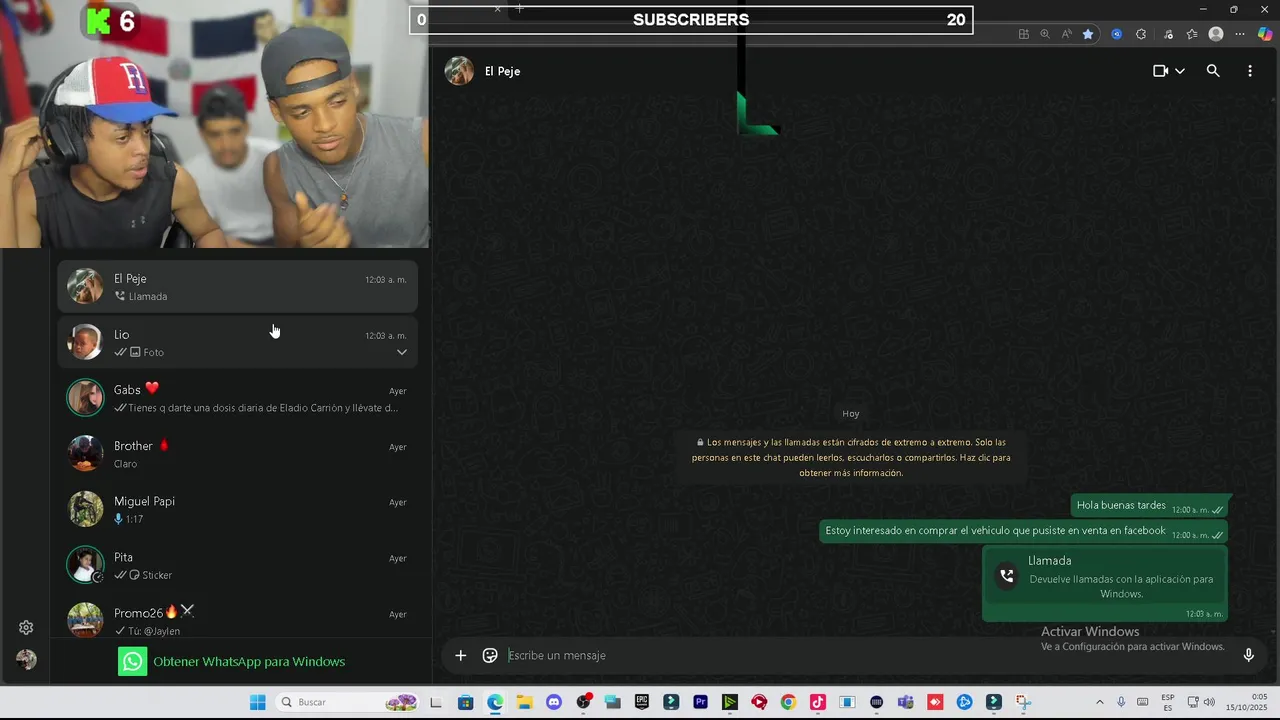Open Epic Games from taskbar
This screenshot has height=720, width=1280.
coord(641,702)
